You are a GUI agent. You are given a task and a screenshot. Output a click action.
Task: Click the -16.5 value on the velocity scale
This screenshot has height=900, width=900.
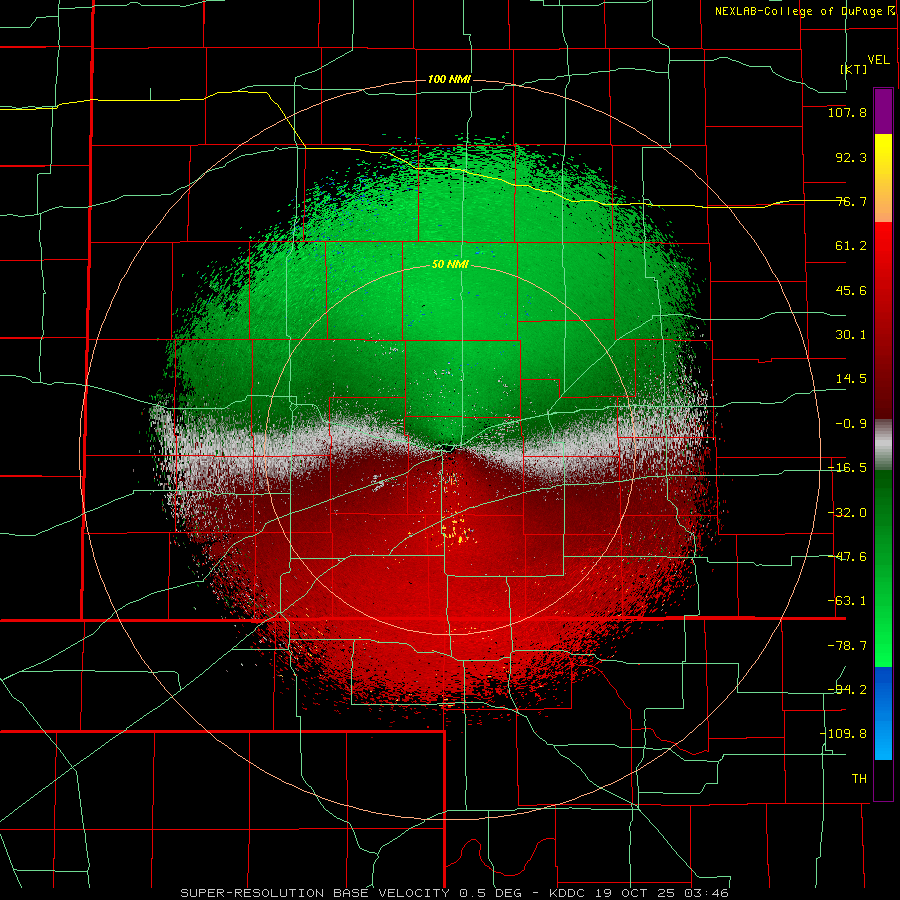tap(847, 468)
